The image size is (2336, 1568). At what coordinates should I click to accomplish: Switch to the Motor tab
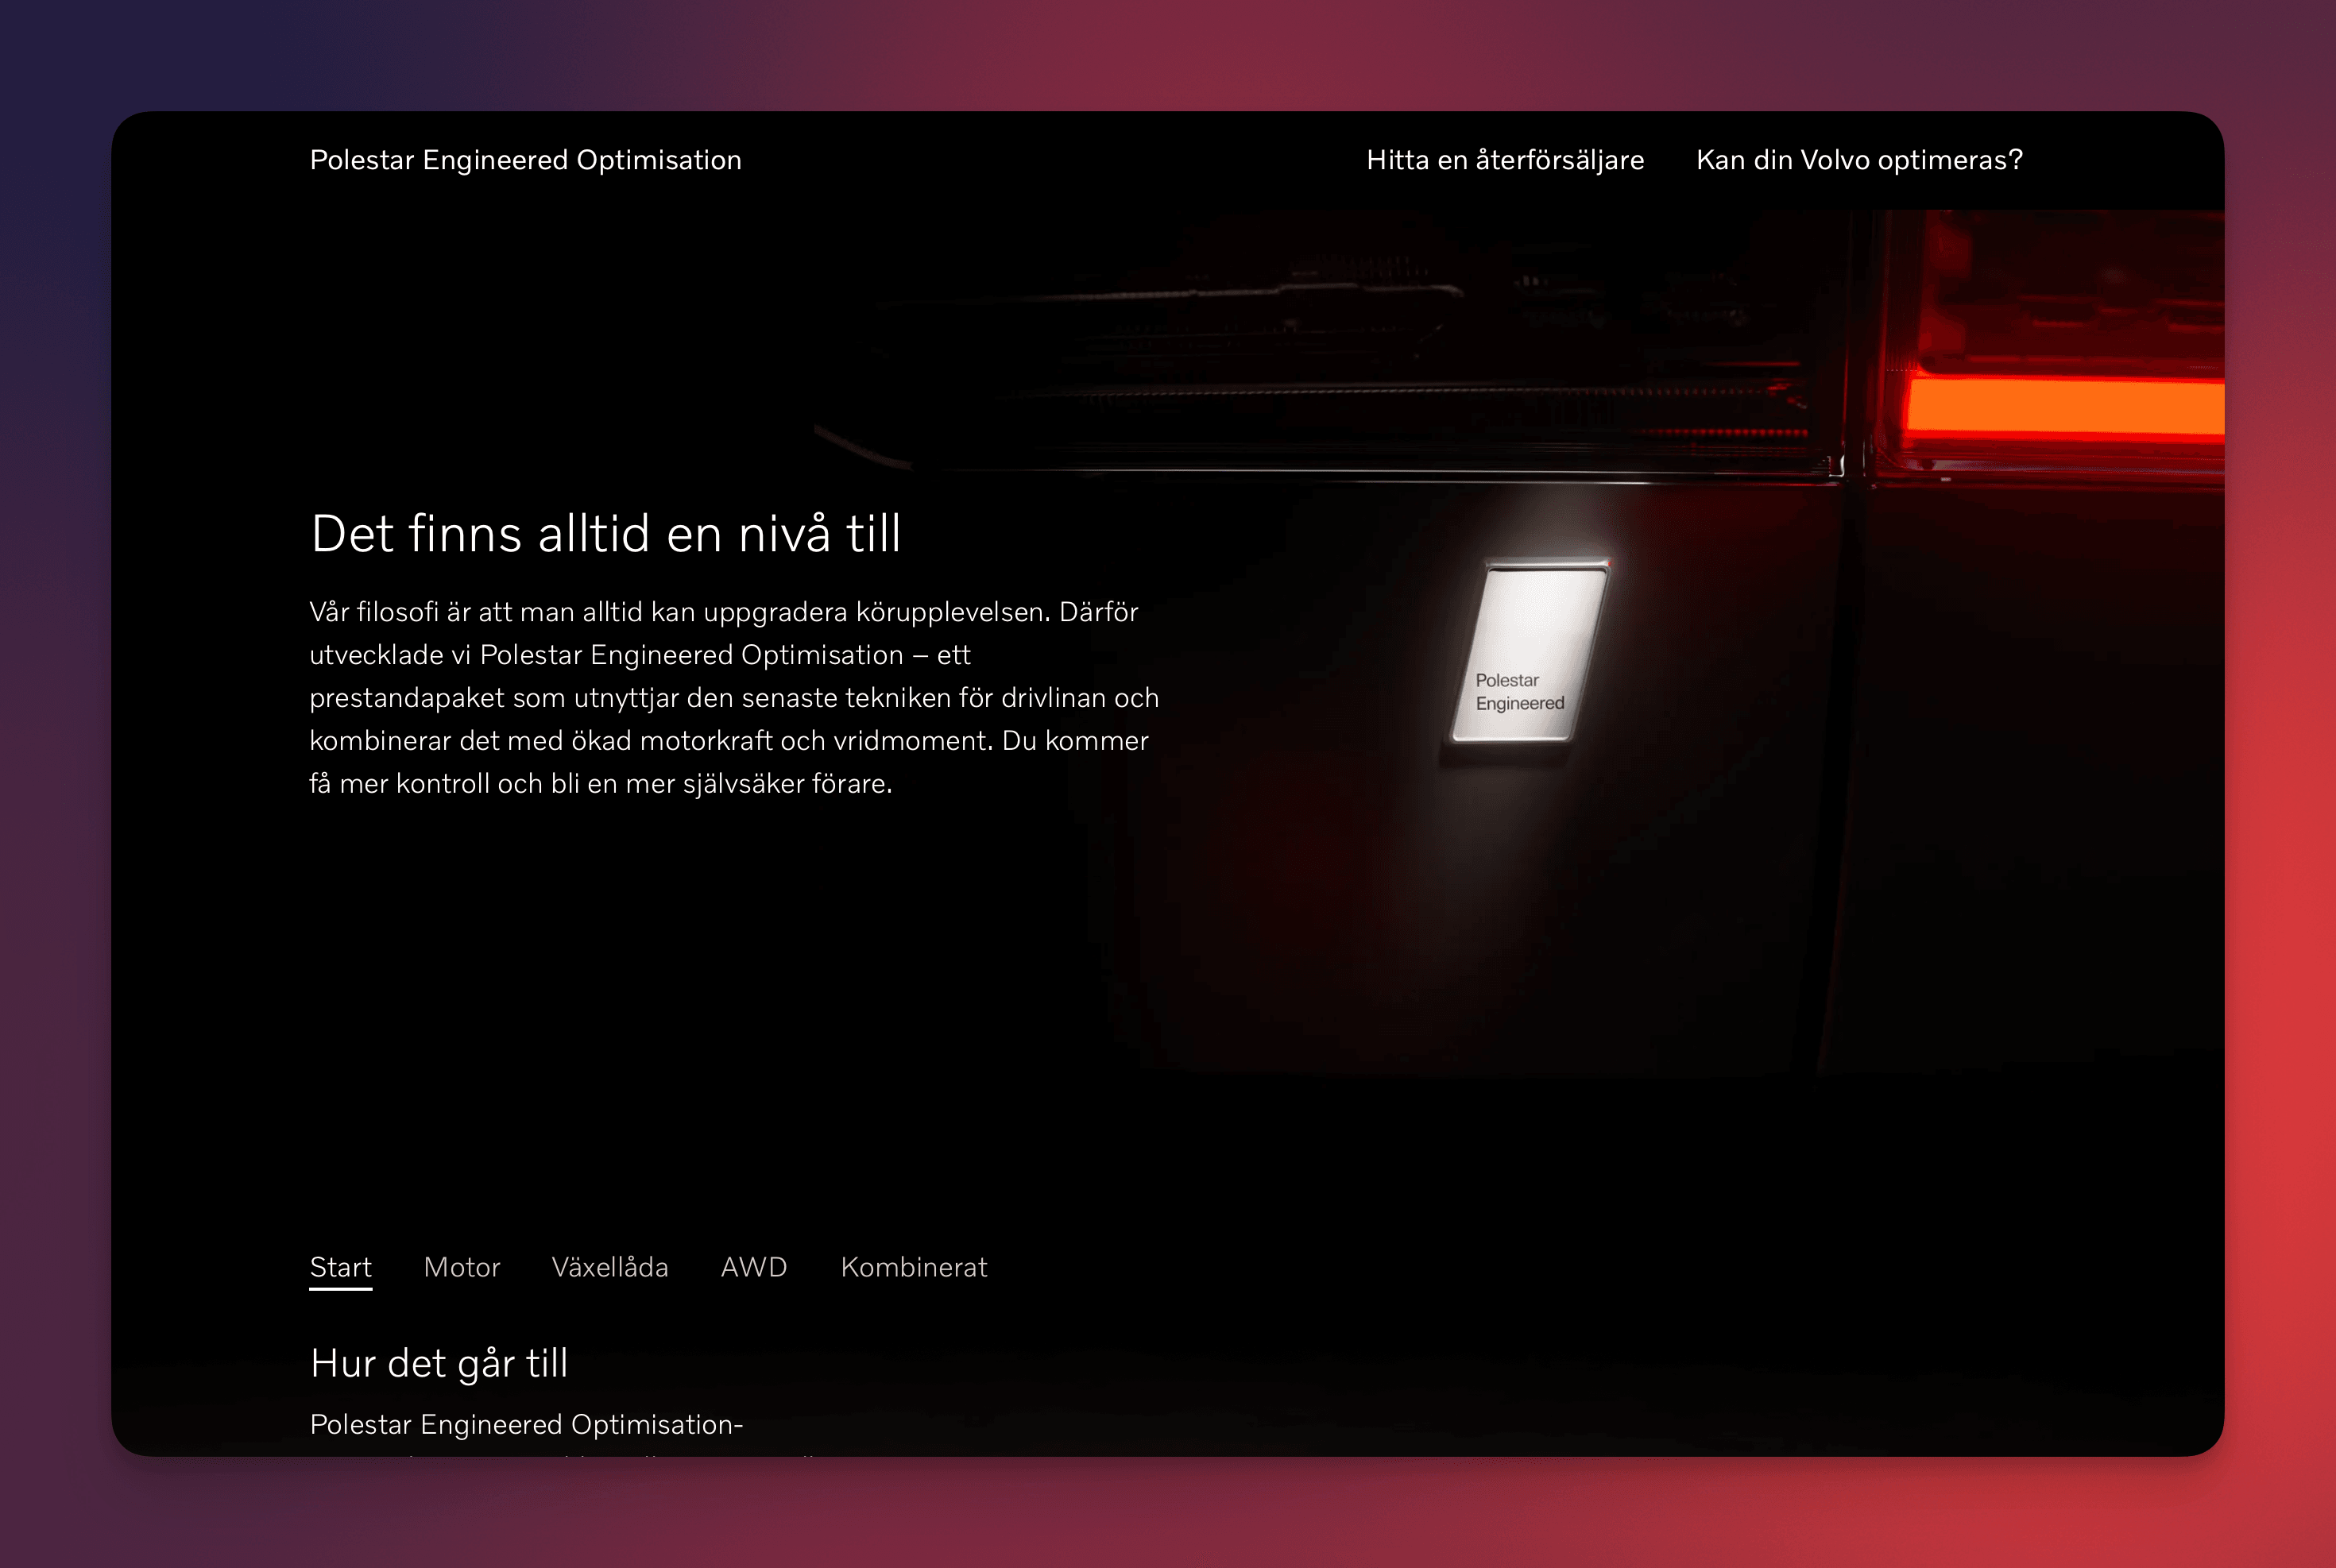pos(461,1266)
